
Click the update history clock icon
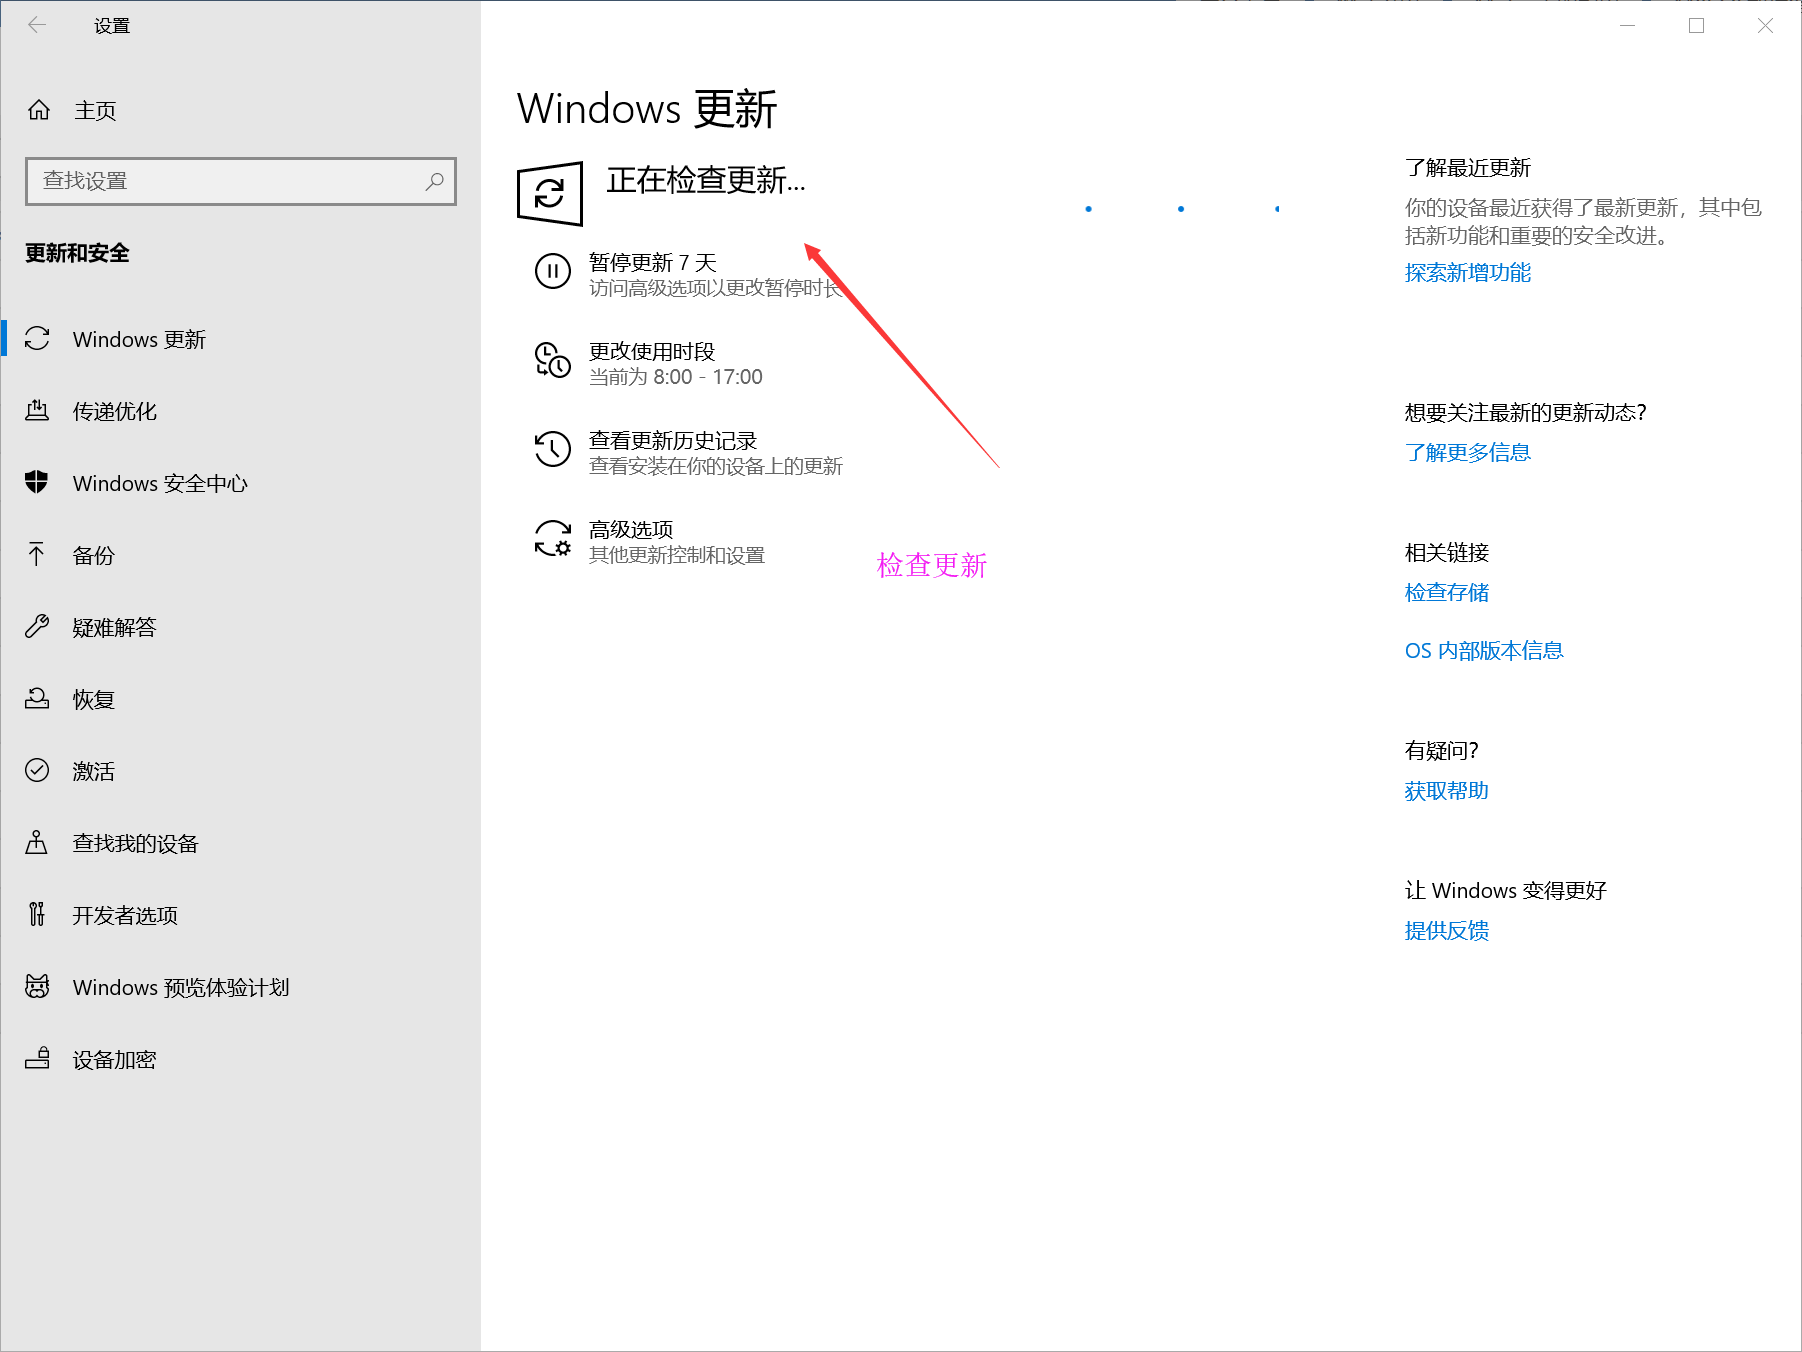552,451
